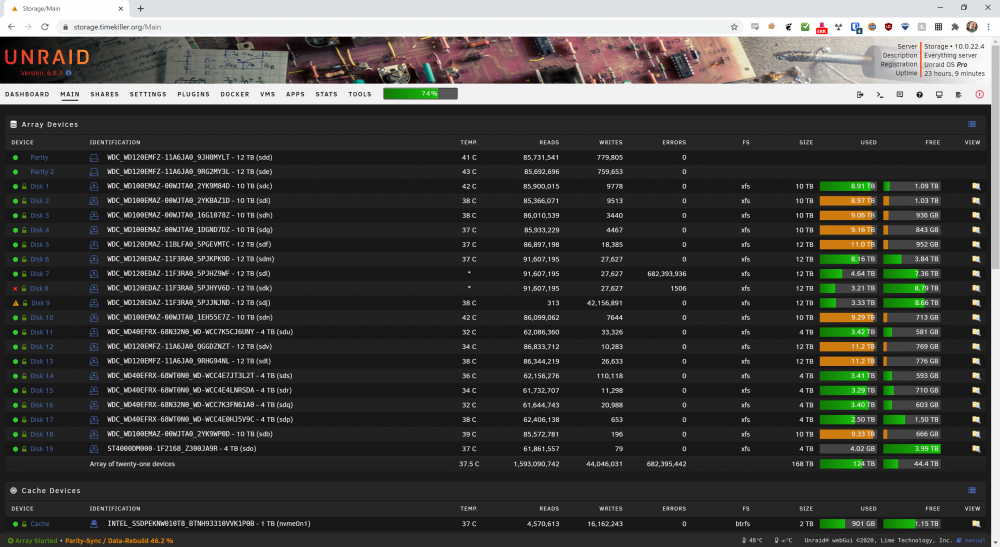The height and width of the screenshot is (547, 1000).
Task: Browse Disk 19 via its view folder icon
Action: pos(976,449)
